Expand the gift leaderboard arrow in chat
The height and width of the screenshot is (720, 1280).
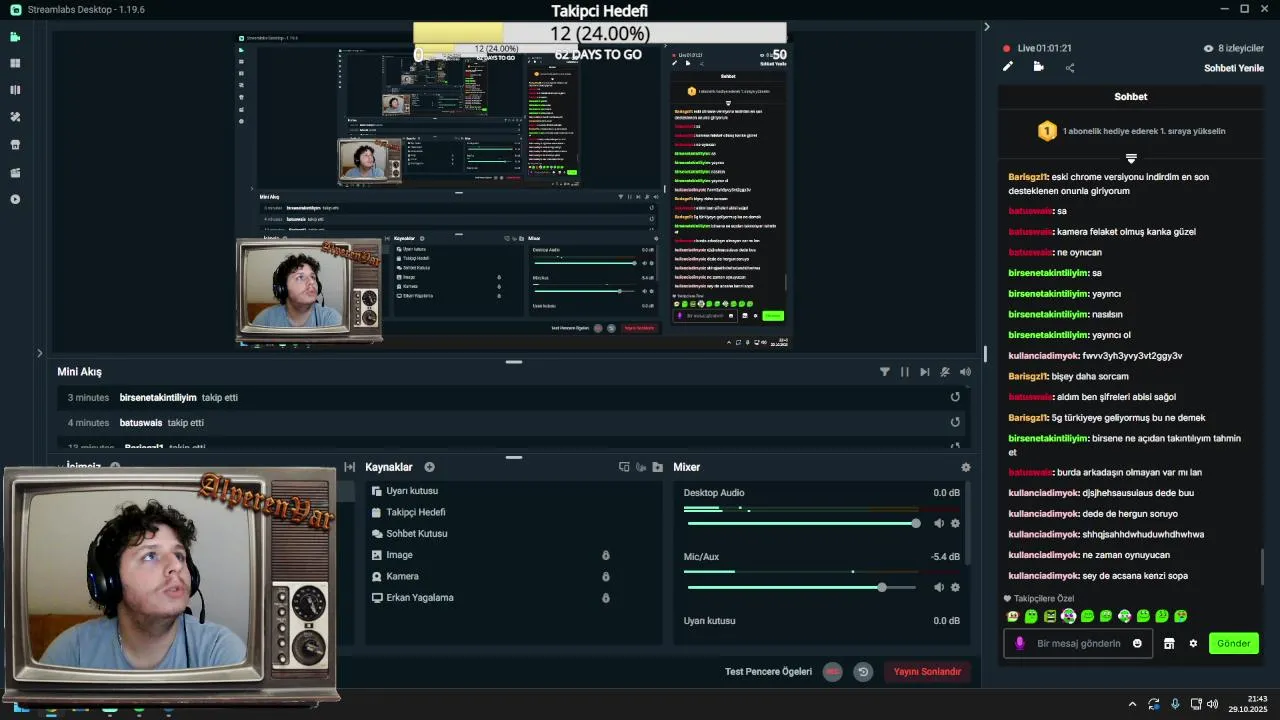coord(1131,158)
